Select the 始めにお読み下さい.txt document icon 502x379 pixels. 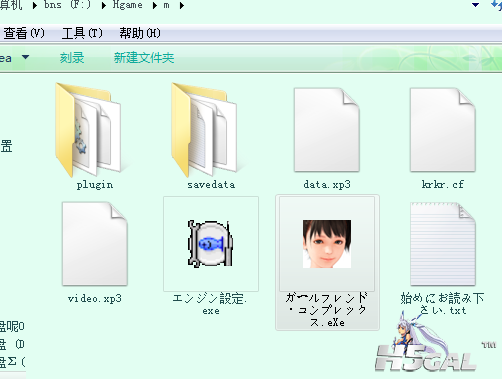pyautogui.click(x=443, y=244)
